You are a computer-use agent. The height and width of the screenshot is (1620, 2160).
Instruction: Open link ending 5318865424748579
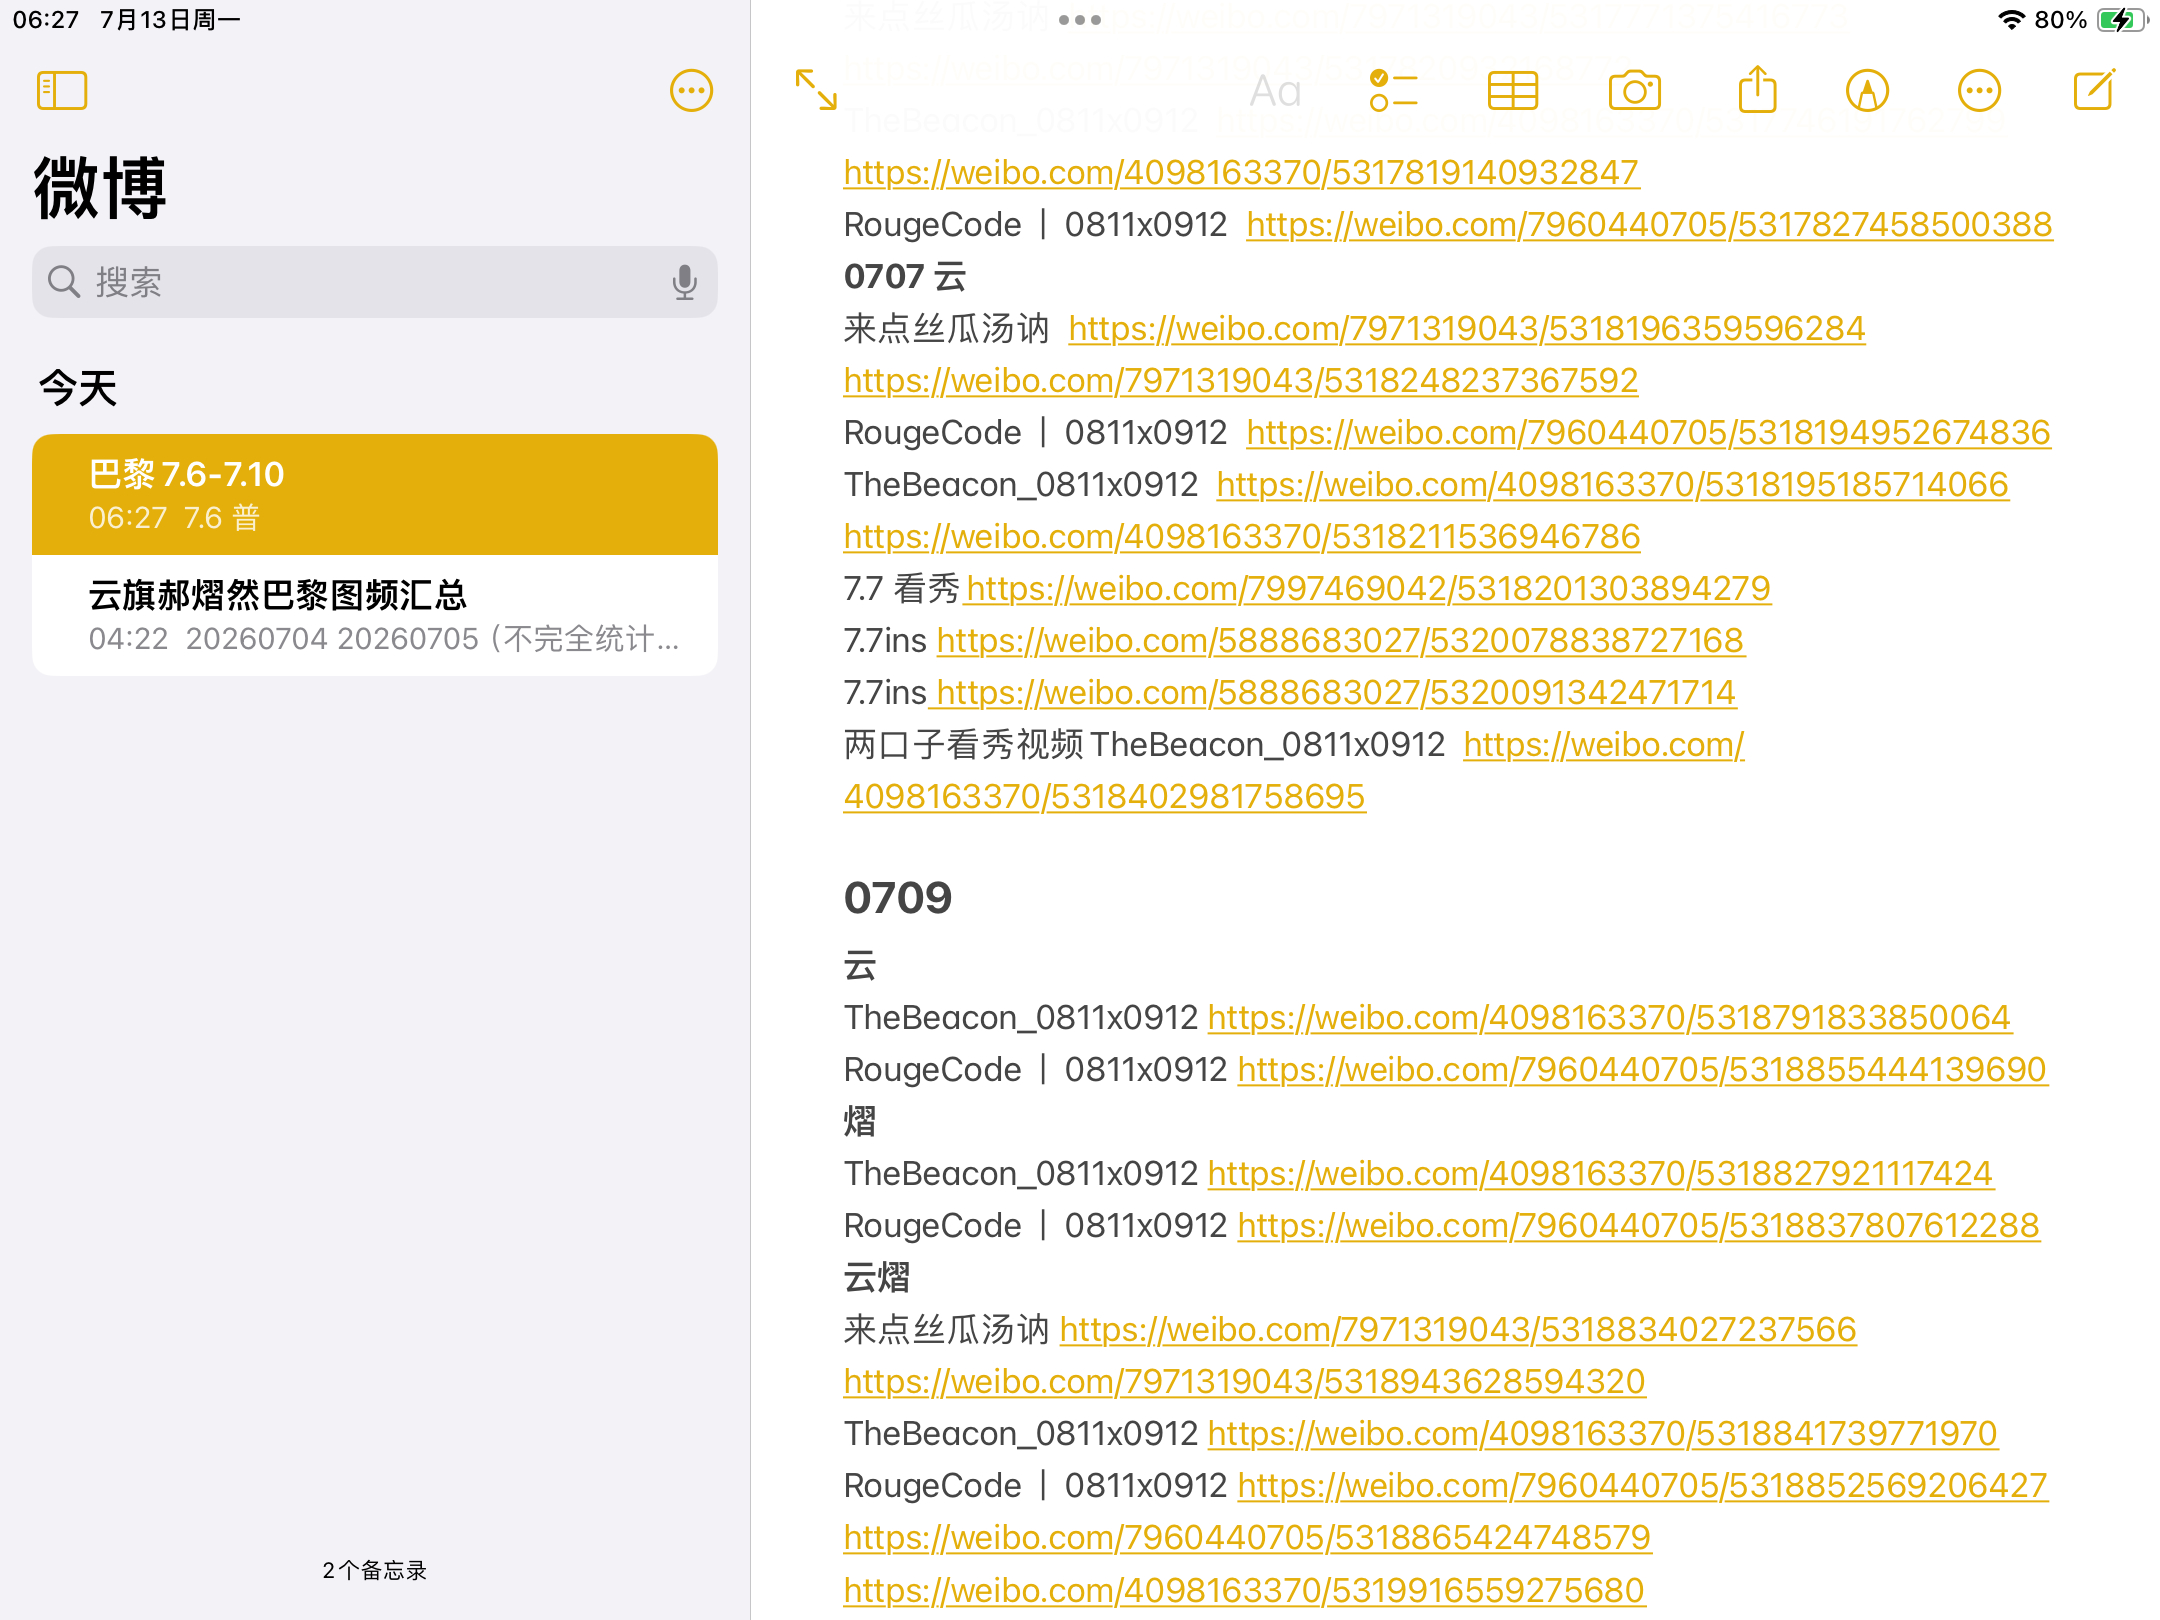(1247, 1538)
